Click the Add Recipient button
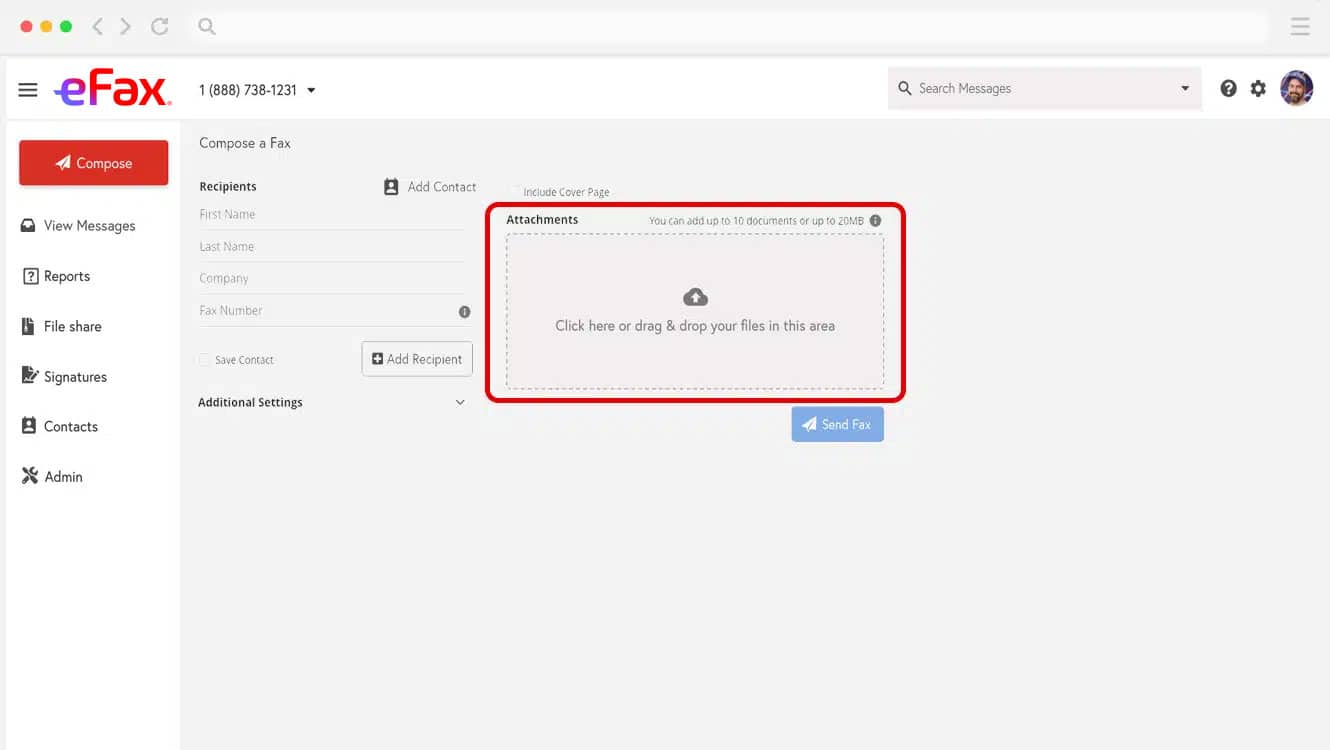The height and width of the screenshot is (750, 1330). [417, 358]
